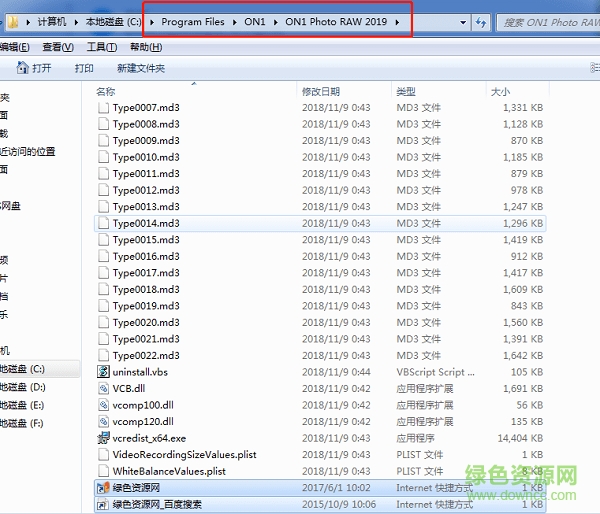This screenshot has height=514, width=600.
Task: Select file name Type0019.md3
Action: 146,306
